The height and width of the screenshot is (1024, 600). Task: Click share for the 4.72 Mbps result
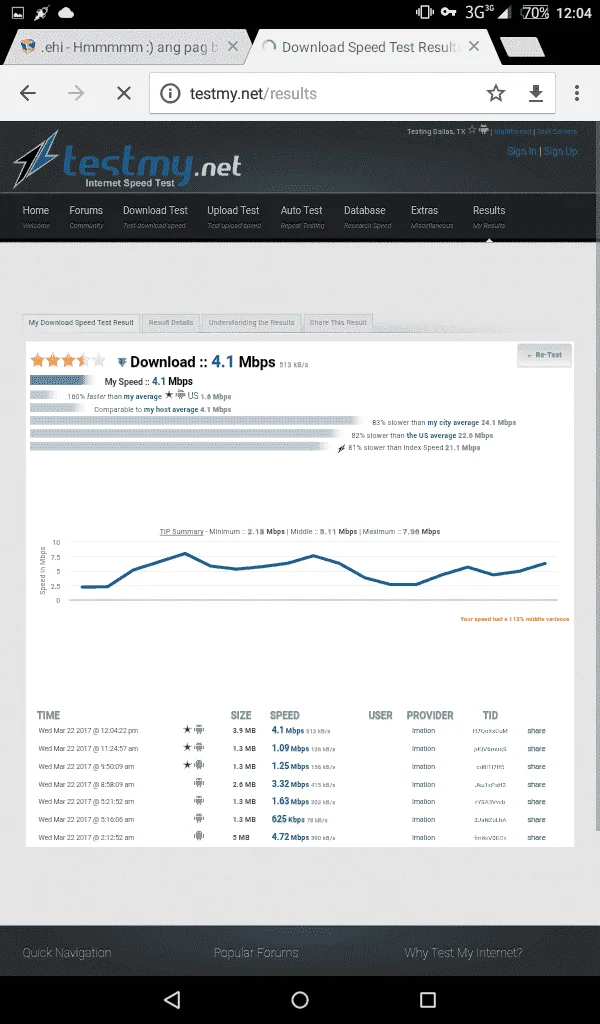pos(537,837)
